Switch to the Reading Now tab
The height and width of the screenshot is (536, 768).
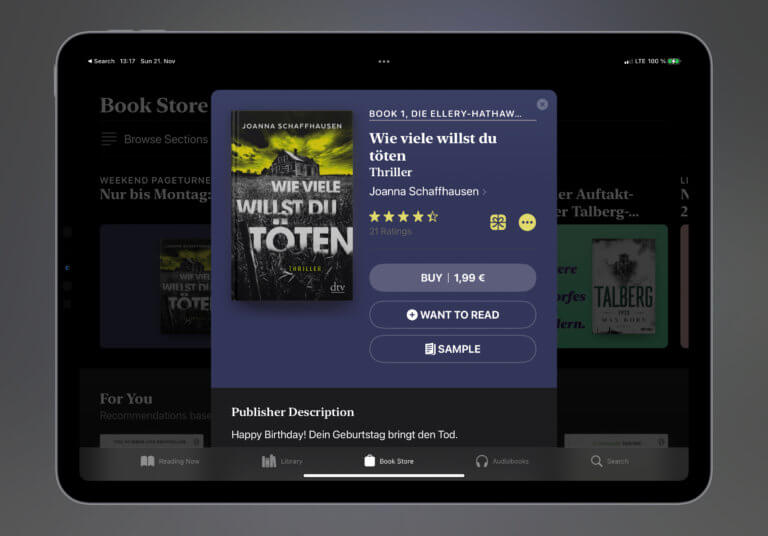pyautogui.click(x=169, y=461)
